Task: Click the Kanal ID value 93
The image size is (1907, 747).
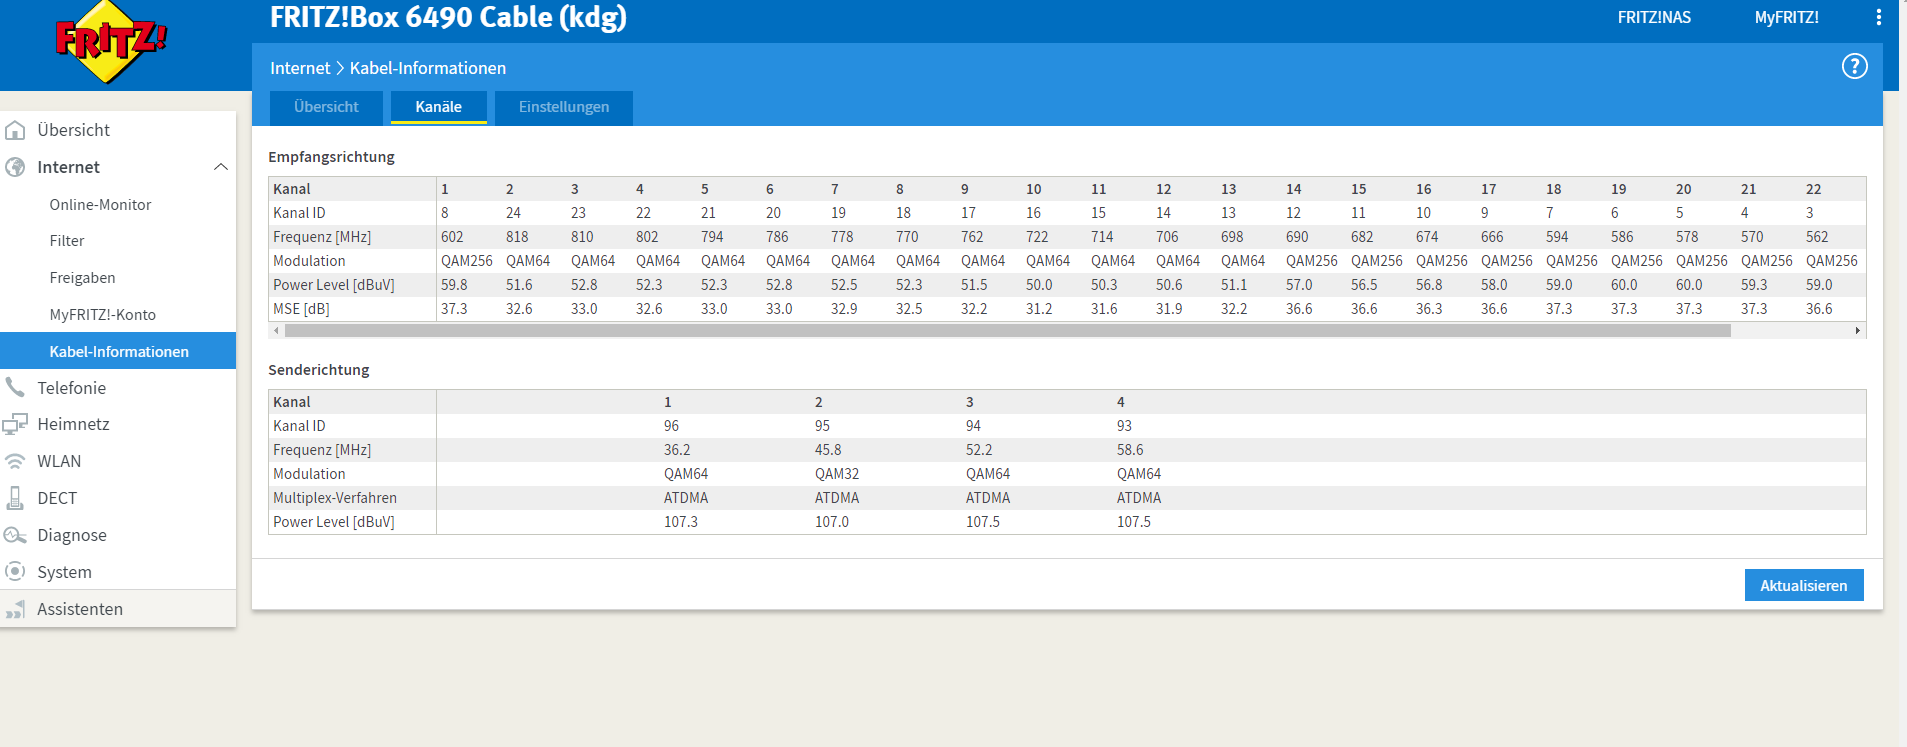Action: (x=1125, y=426)
